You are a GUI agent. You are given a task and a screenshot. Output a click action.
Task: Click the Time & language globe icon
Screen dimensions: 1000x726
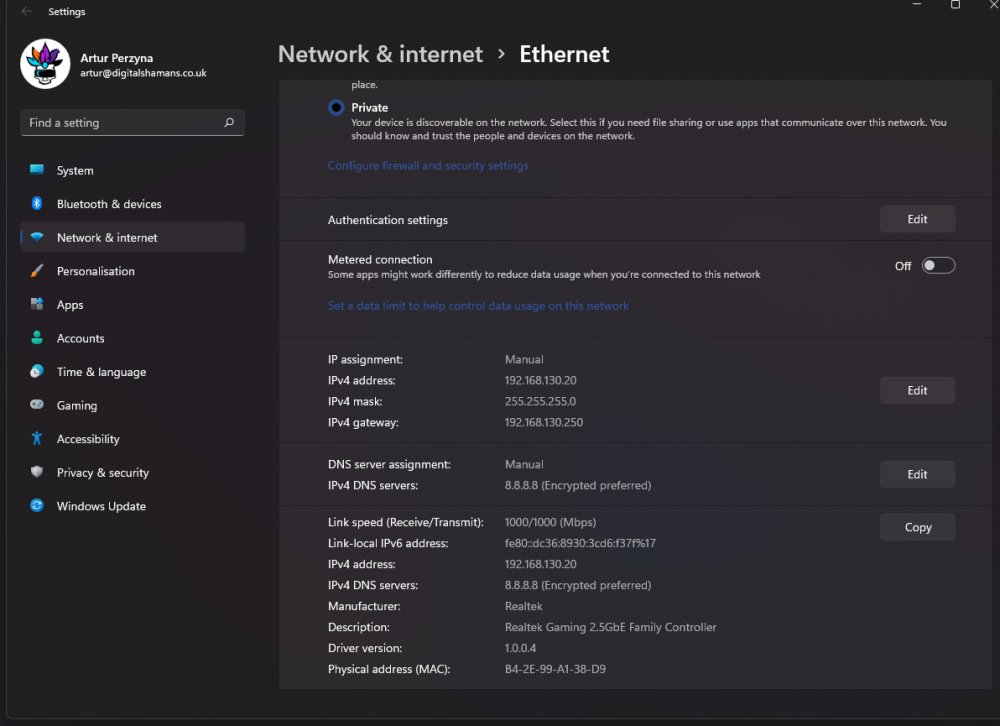coord(37,371)
